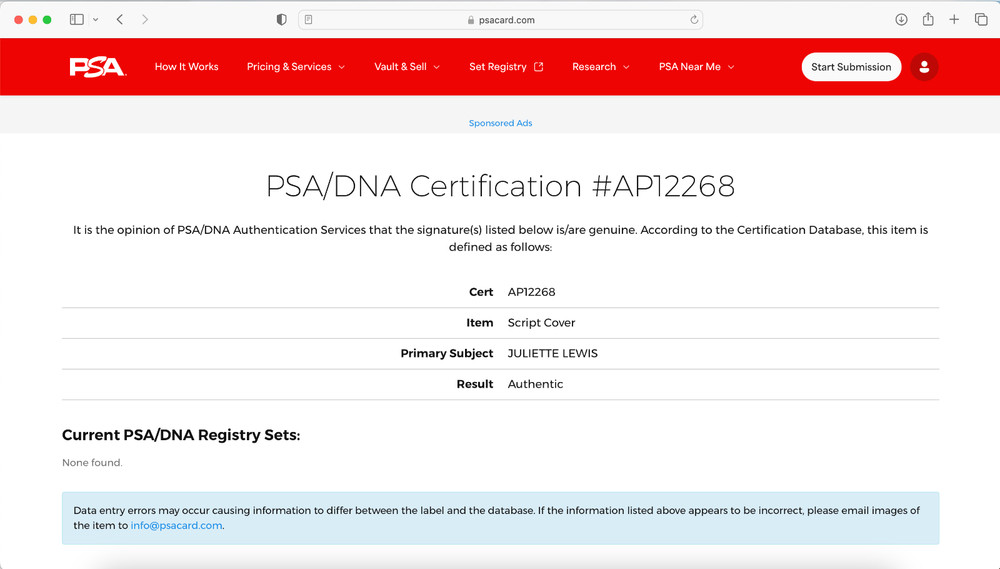Click the info@psacard.com email link

click(x=177, y=526)
